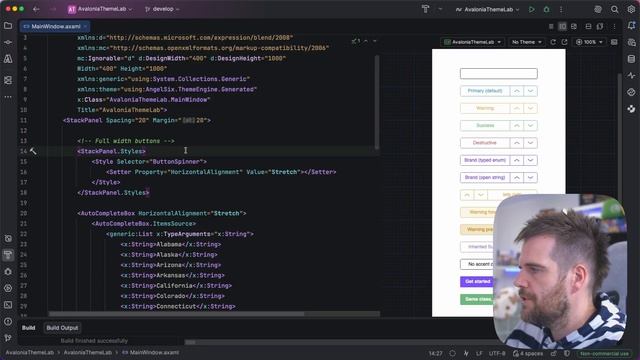The height and width of the screenshot is (360, 640).
Task: Click the Get started button in preview
Action: pyautogui.click(x=478, y=282)
